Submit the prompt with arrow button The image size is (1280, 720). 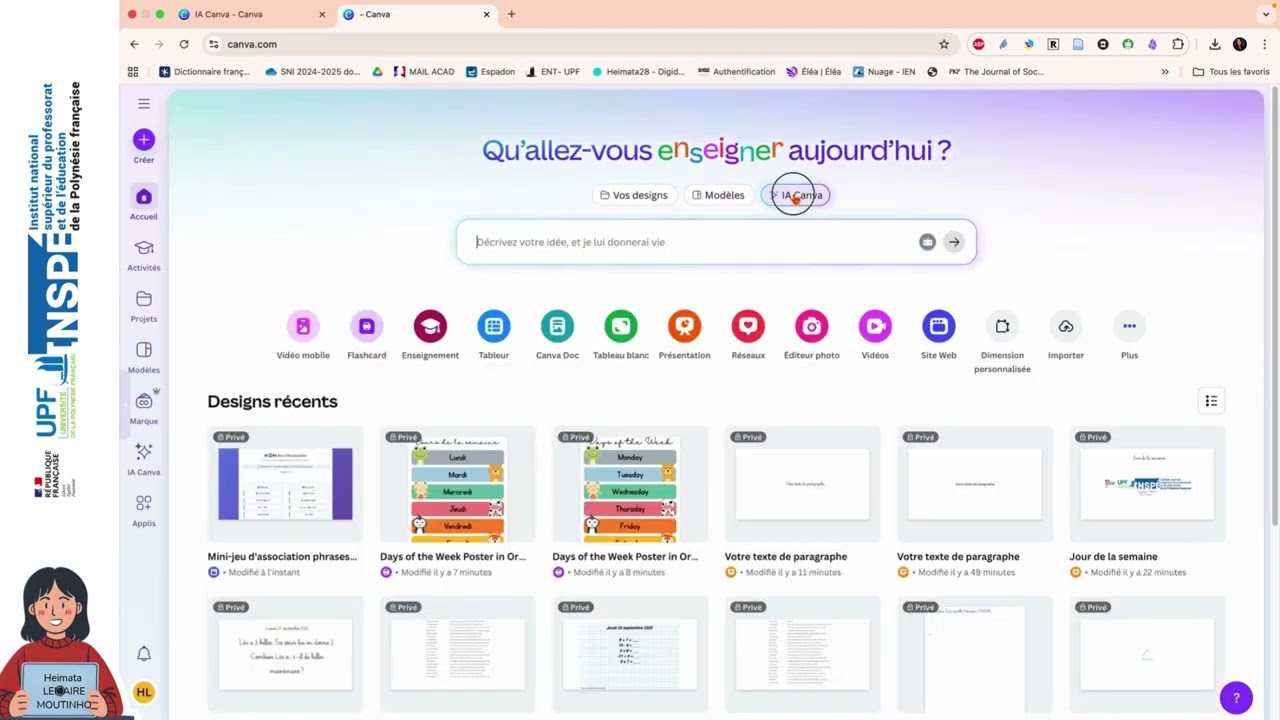pyautogui.click(x=954, y=242)
